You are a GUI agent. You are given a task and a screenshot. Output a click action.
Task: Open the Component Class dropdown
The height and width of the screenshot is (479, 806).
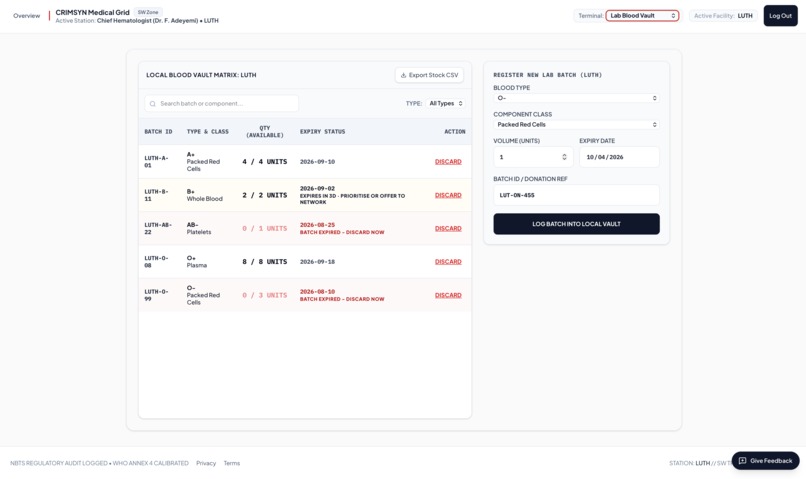point(576,125)
